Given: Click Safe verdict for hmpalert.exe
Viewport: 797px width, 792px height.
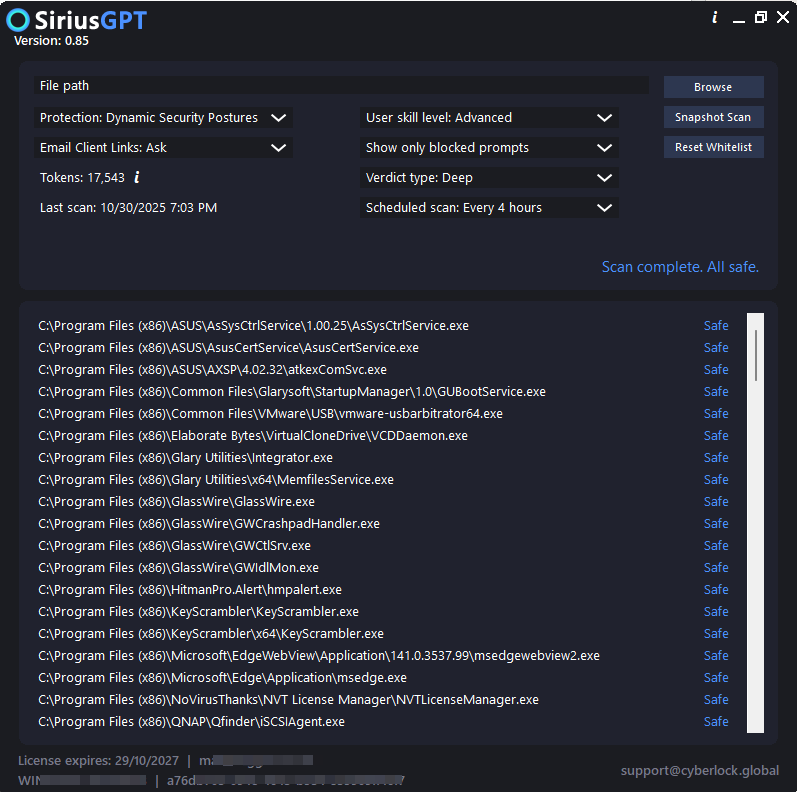Looking at the screenshot, I should tap(716, 590).
